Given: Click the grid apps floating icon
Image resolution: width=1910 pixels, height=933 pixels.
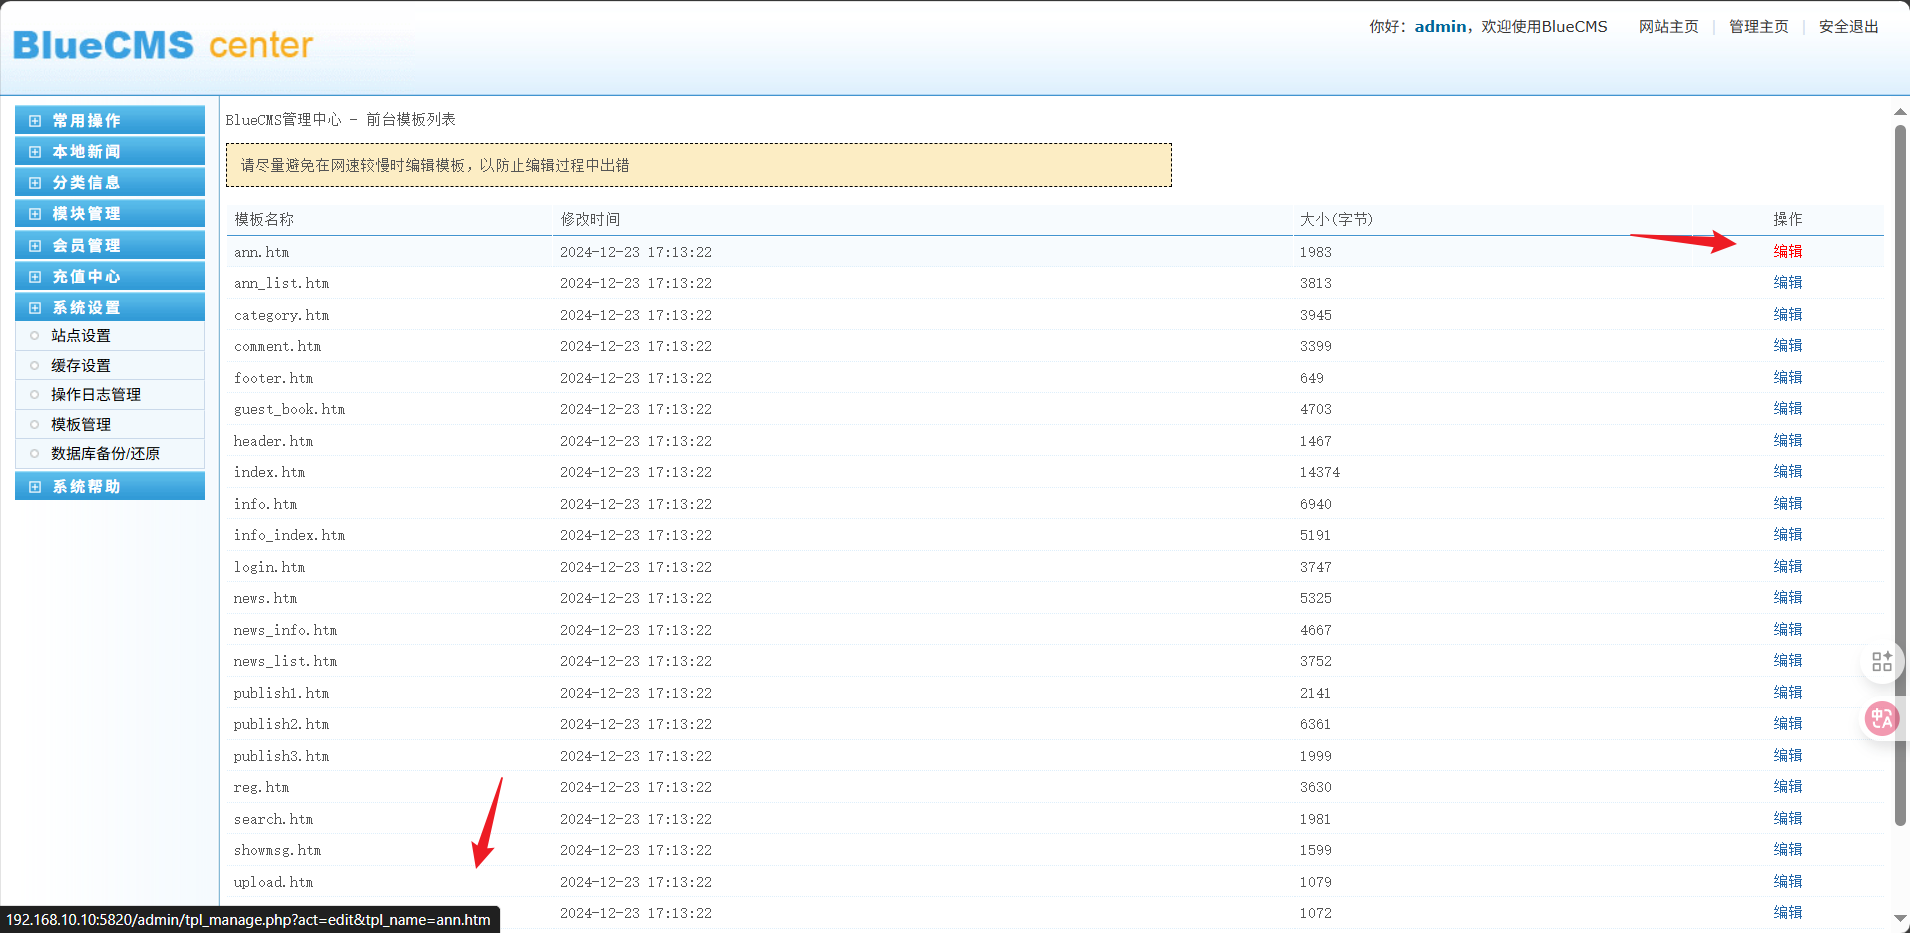Looking at the screenshot, I should 1881,661.
